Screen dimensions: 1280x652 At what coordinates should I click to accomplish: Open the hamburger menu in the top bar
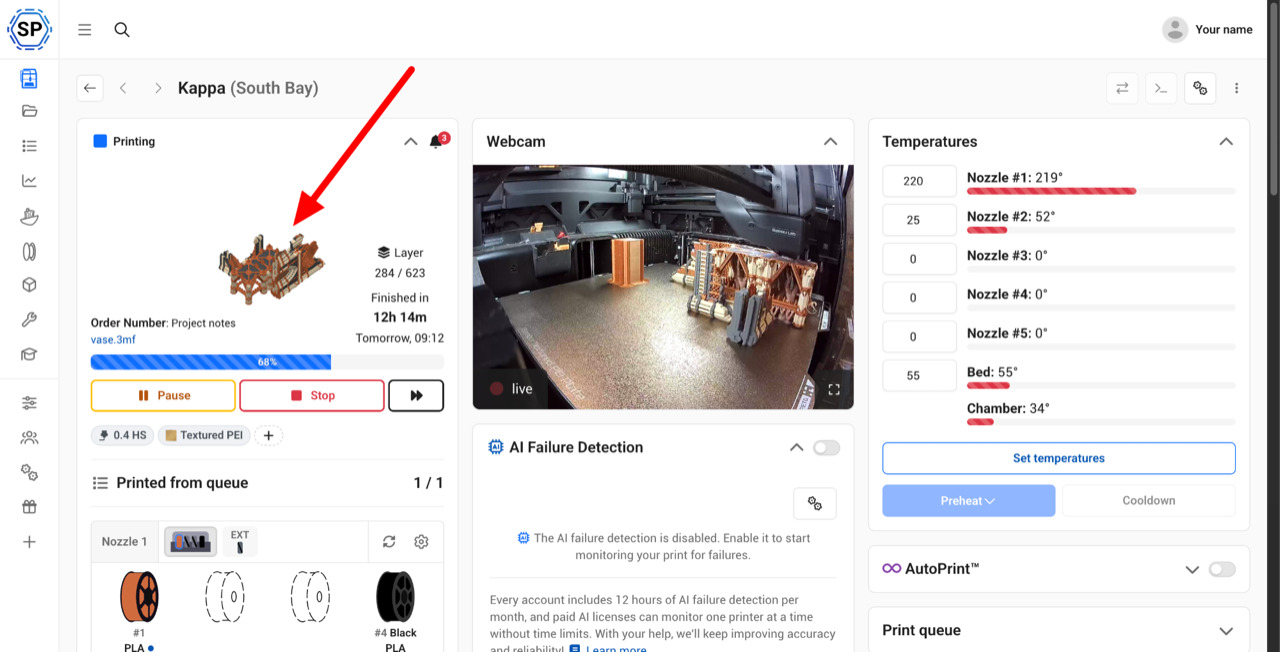(85, 30)
